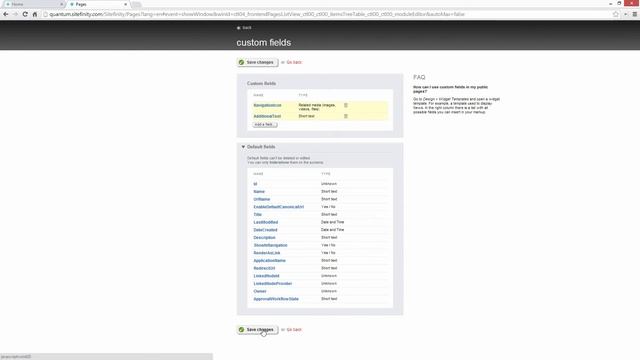Open the AdditionalText custom field
Image resolution: width=640 pixels, height=360 pixels.
tap(267, 116)
